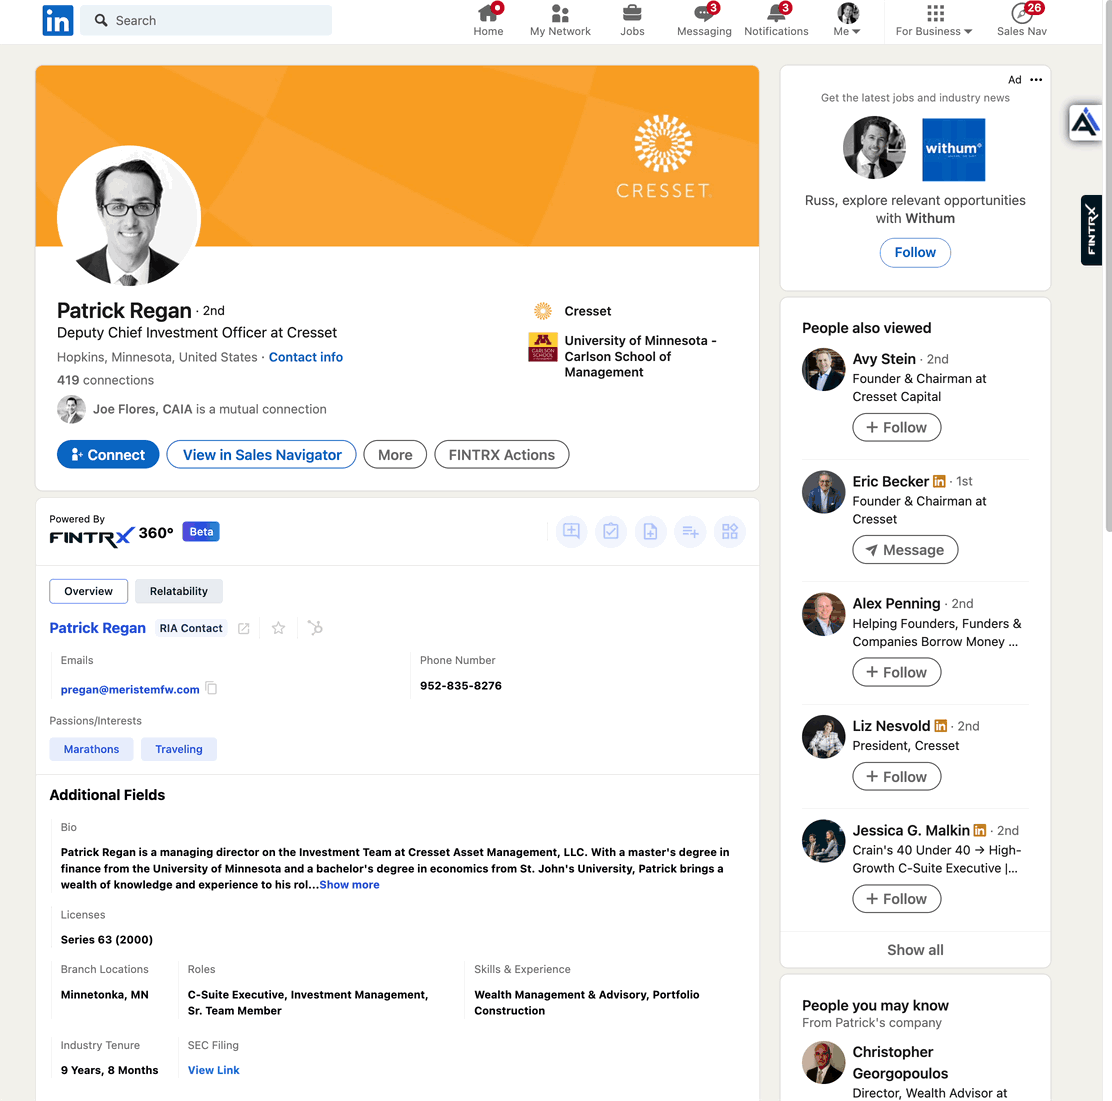This screenshot has height=1101, width=1112.
Task: Expand bio with Show more
Action: 349,885
